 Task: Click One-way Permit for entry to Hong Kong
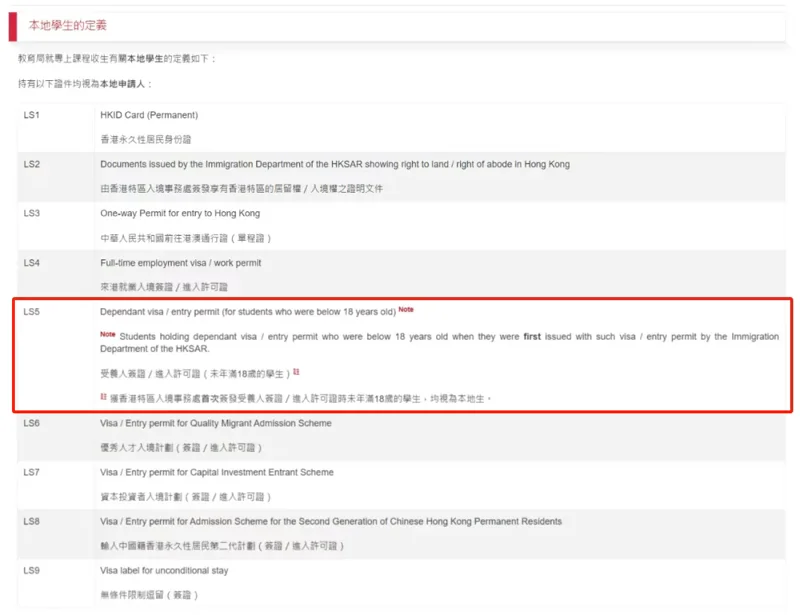[x=180, y=213]
